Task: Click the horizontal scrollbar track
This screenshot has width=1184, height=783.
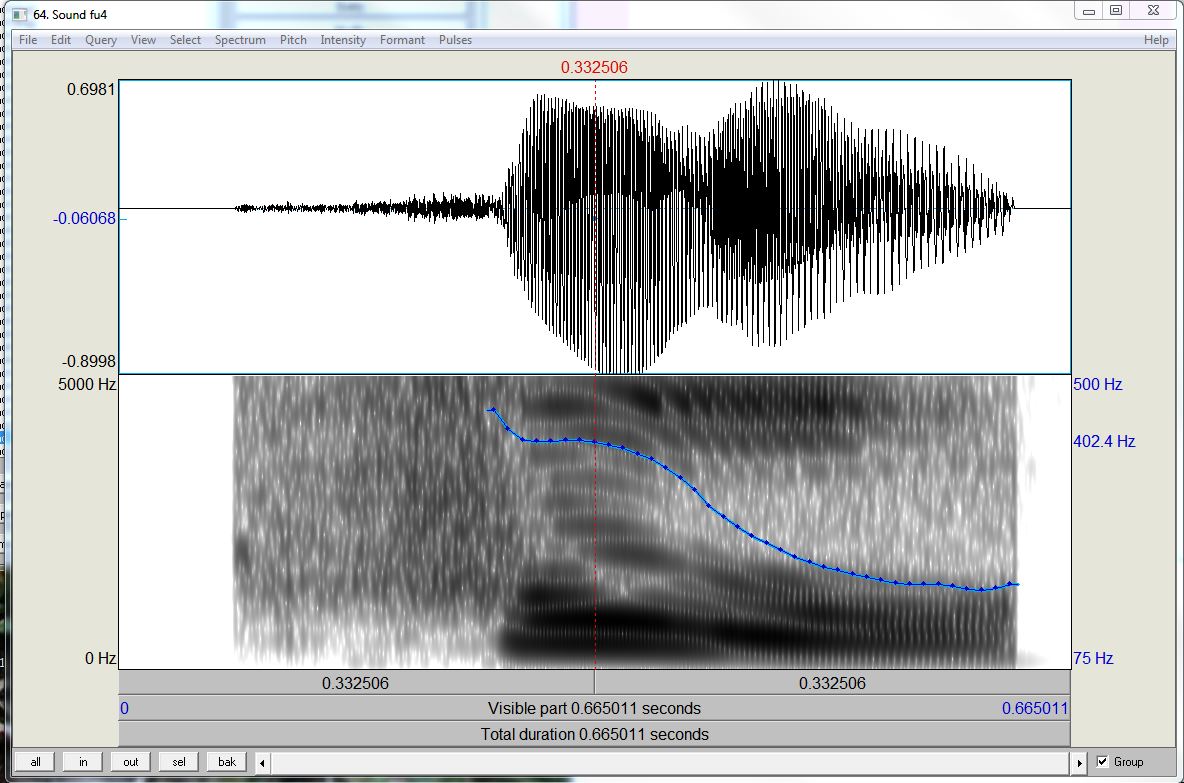Action: tap(671, 763)
